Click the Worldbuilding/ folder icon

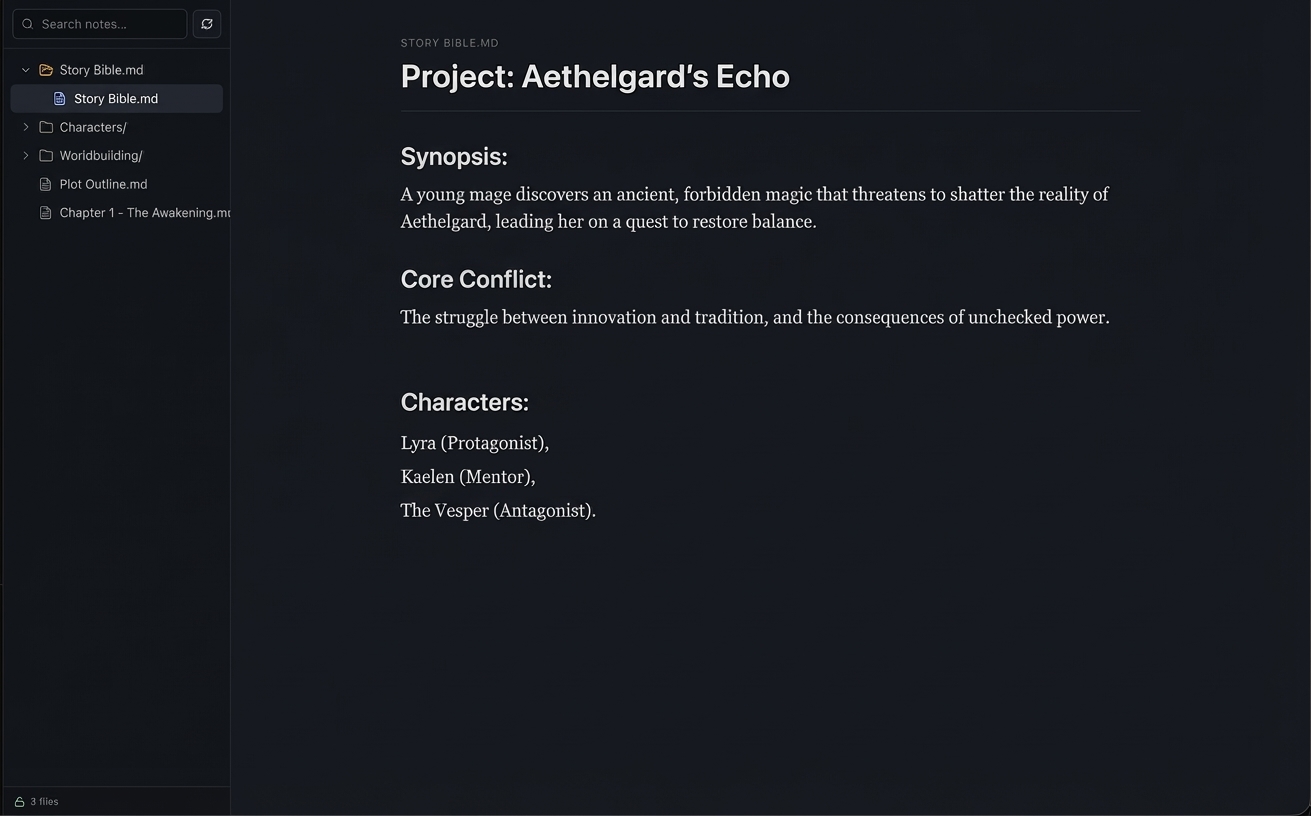(x=46, y=156)
